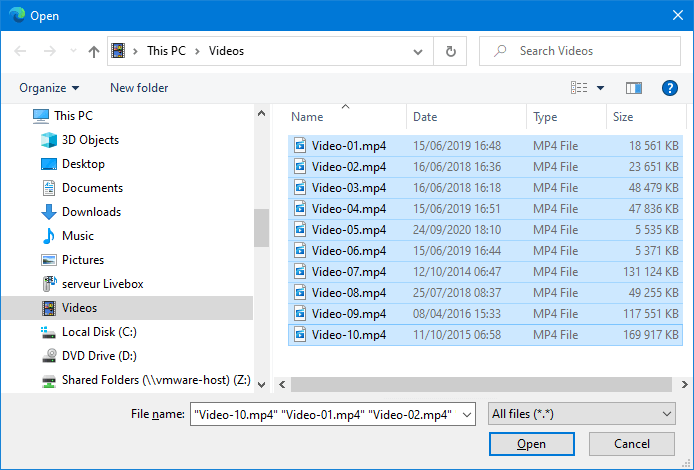Click the horizontal scrollbar of file list
The height and width of the screenshot is (470, 694).
481,384
